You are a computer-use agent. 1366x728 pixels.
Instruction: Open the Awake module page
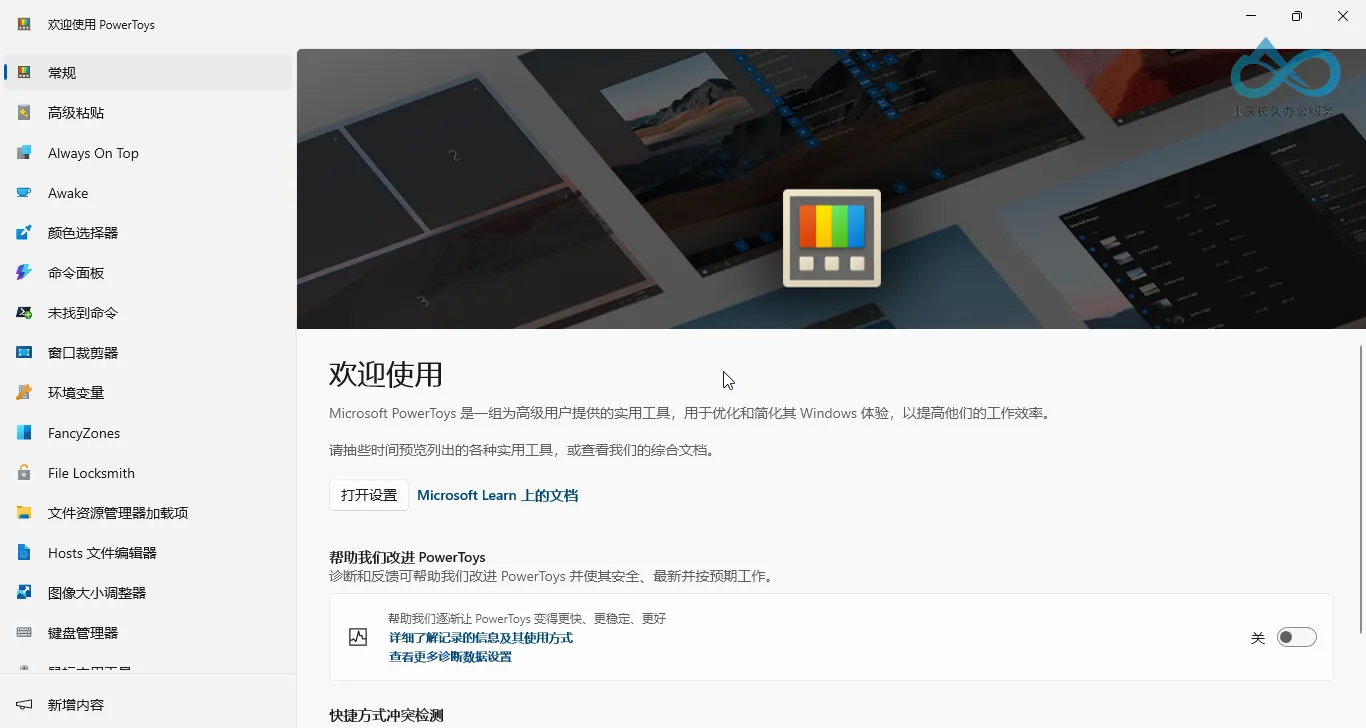148,193
